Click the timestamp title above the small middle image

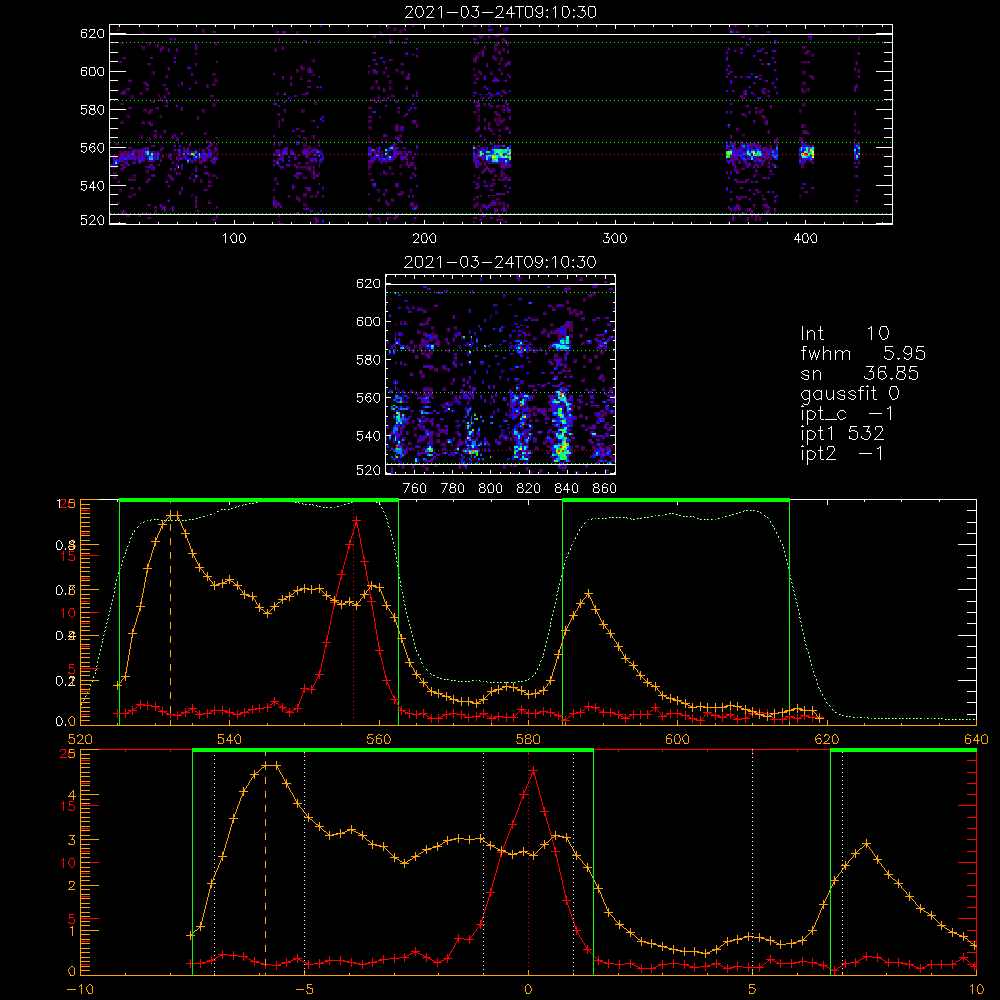(x=500, y=262)
